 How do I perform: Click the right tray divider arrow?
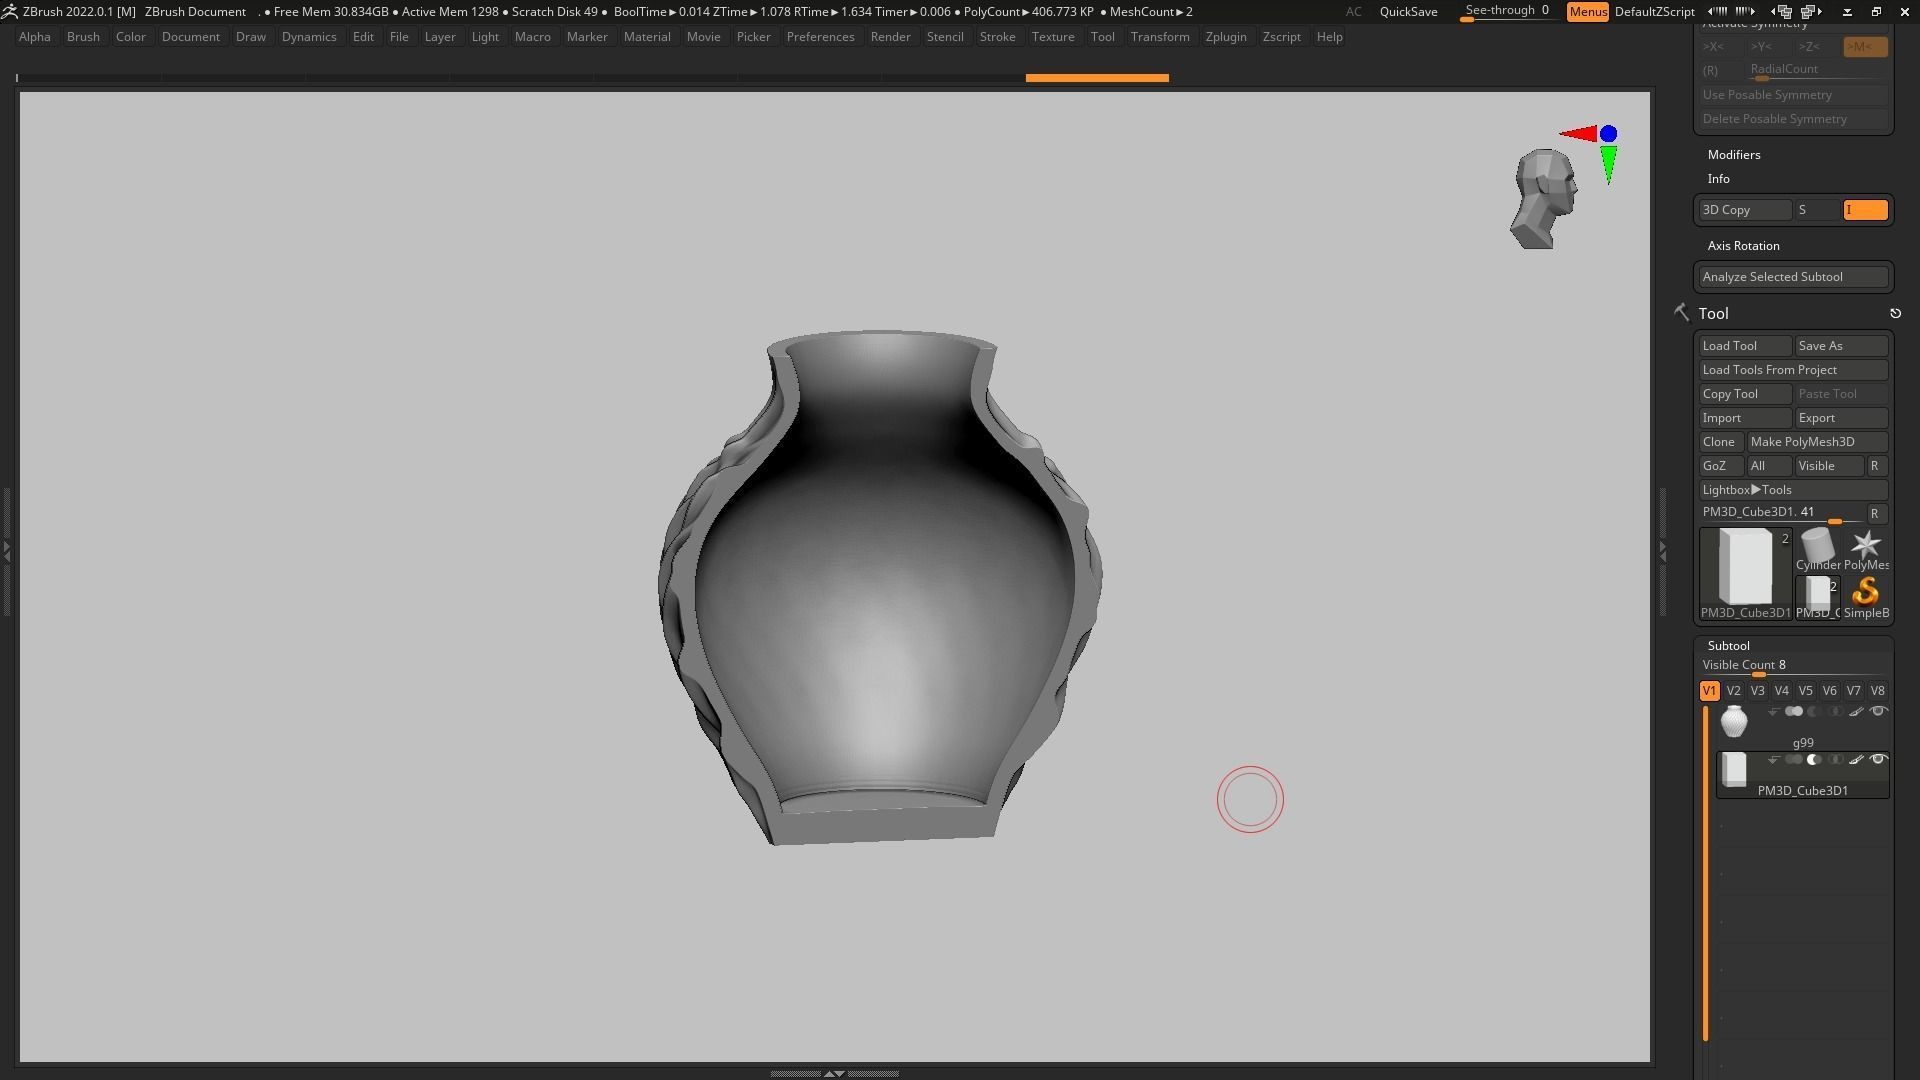tap(1662, 550)
